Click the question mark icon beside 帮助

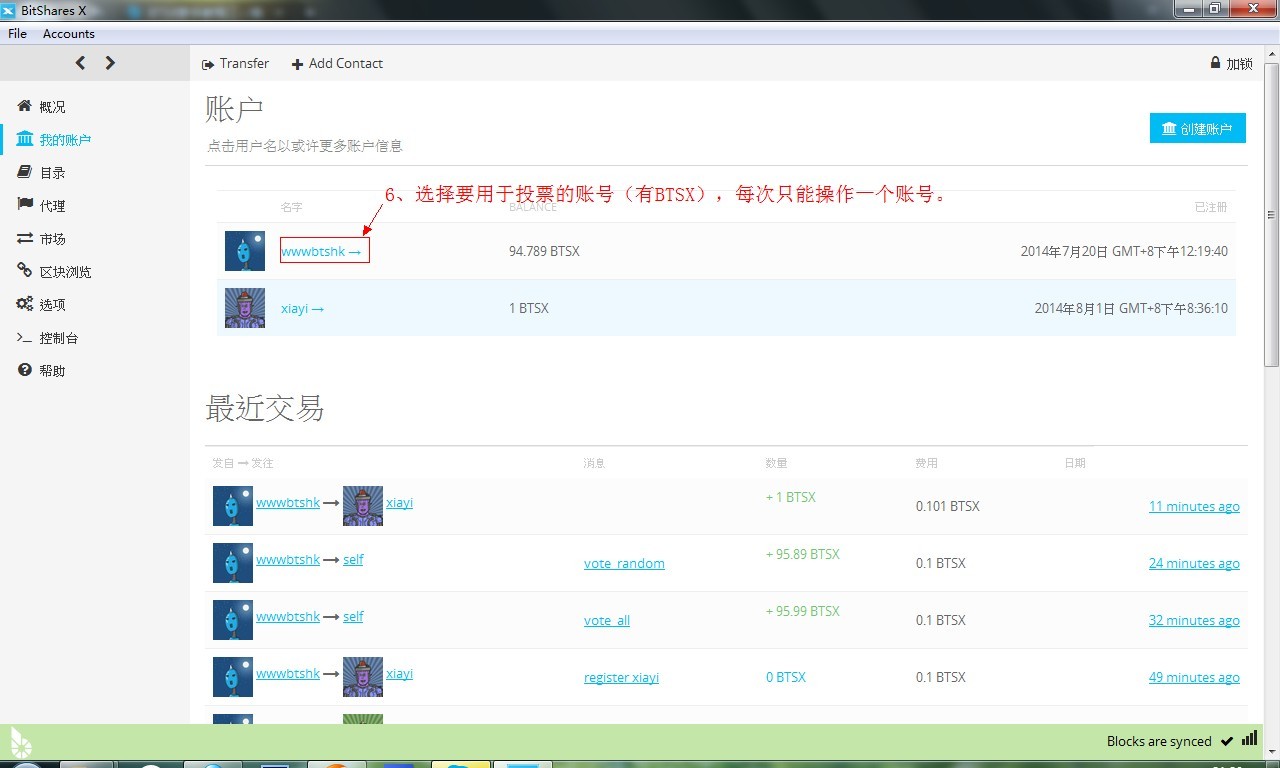tap(24, 370)
